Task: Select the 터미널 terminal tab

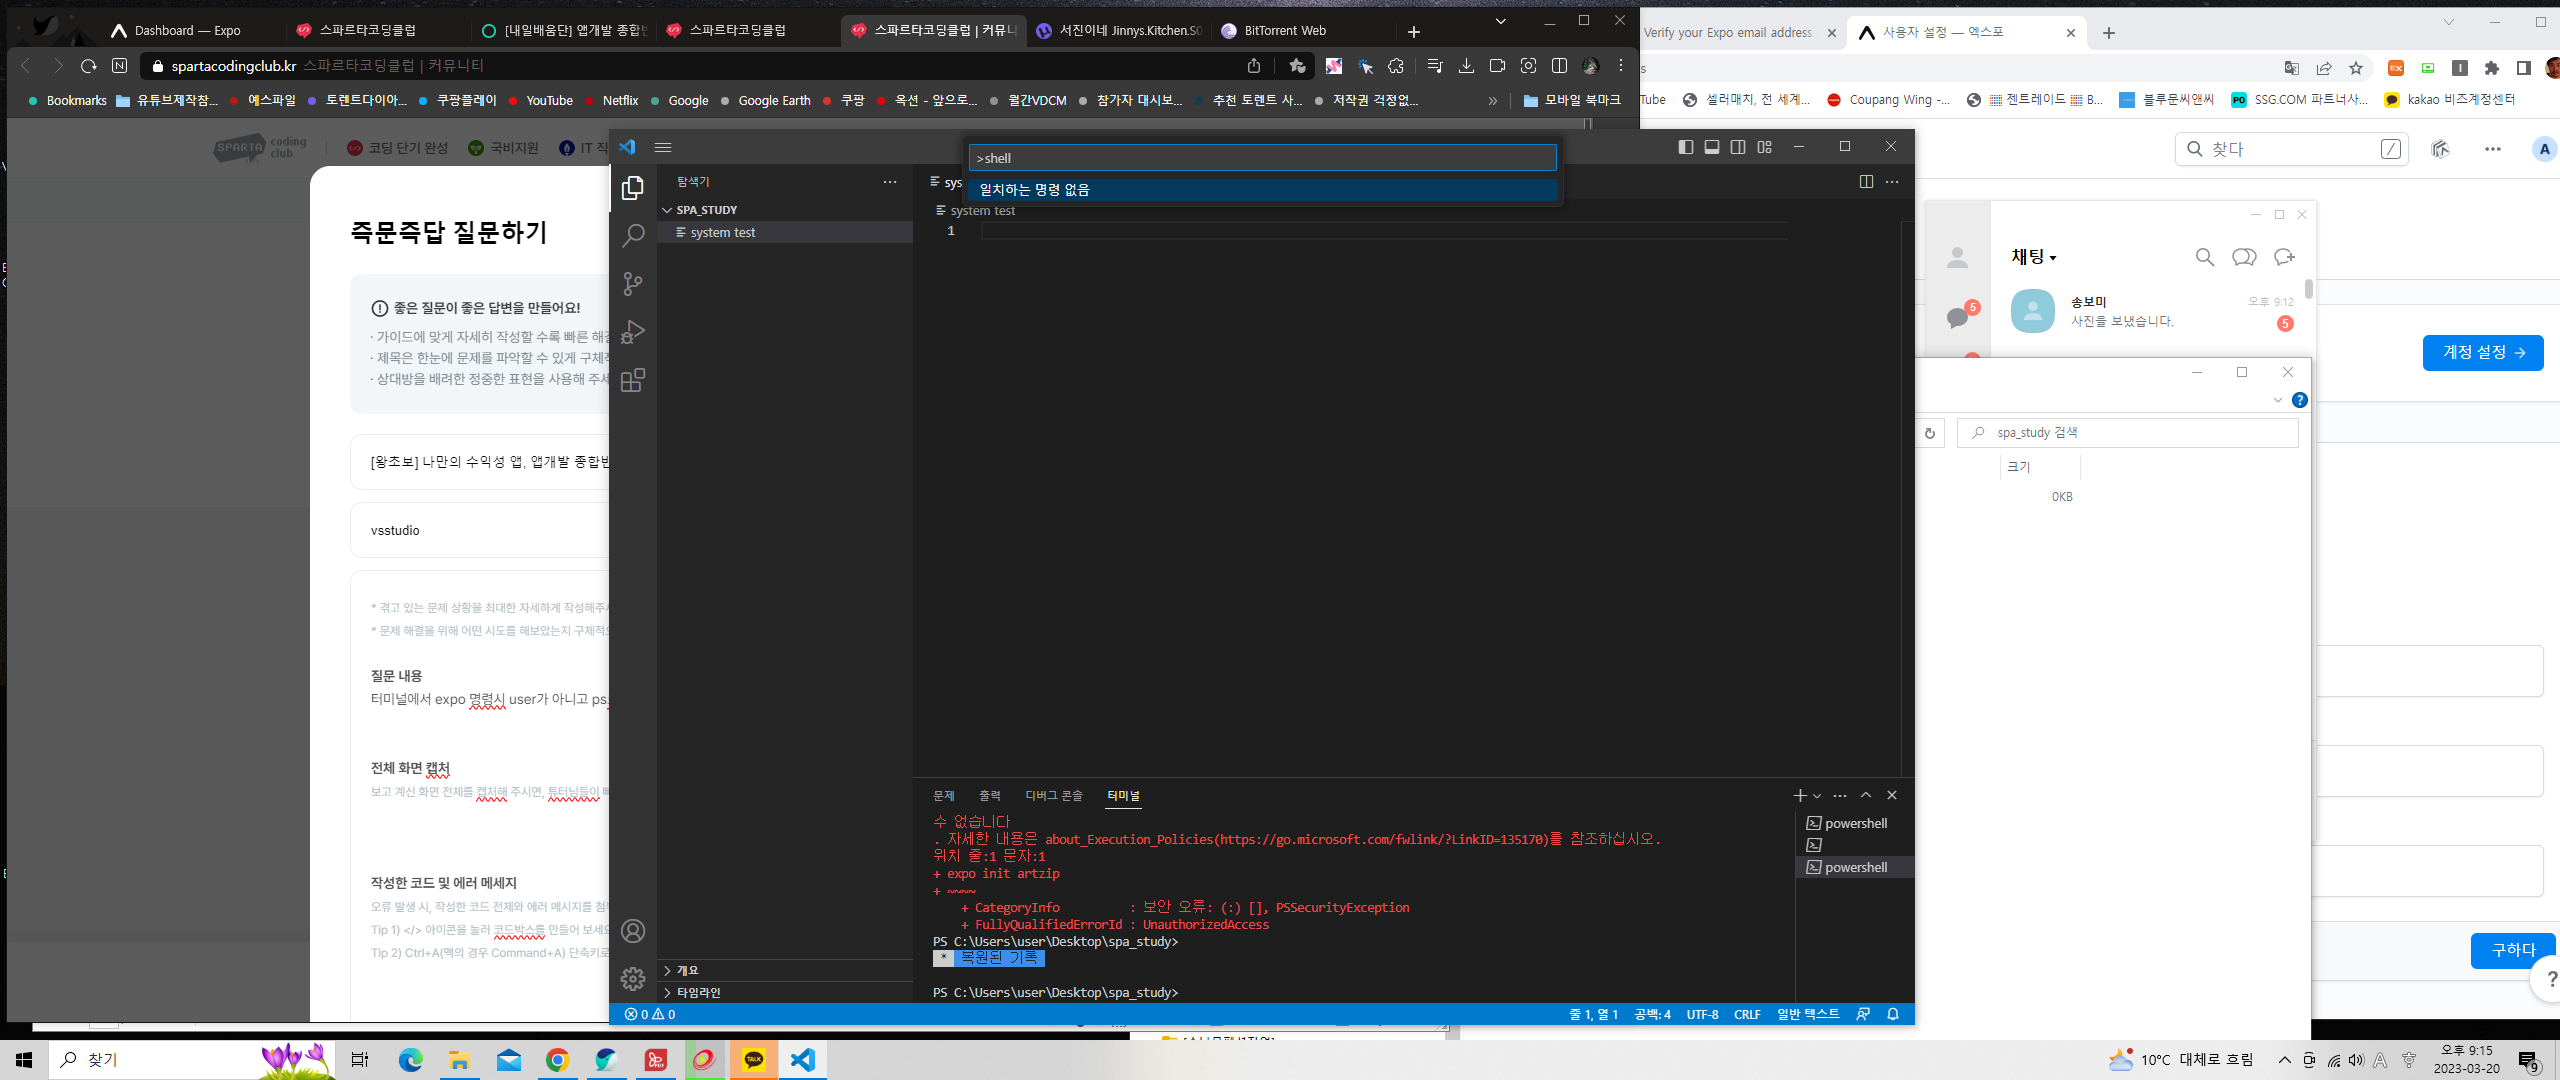Action: tap(1124, 796)
